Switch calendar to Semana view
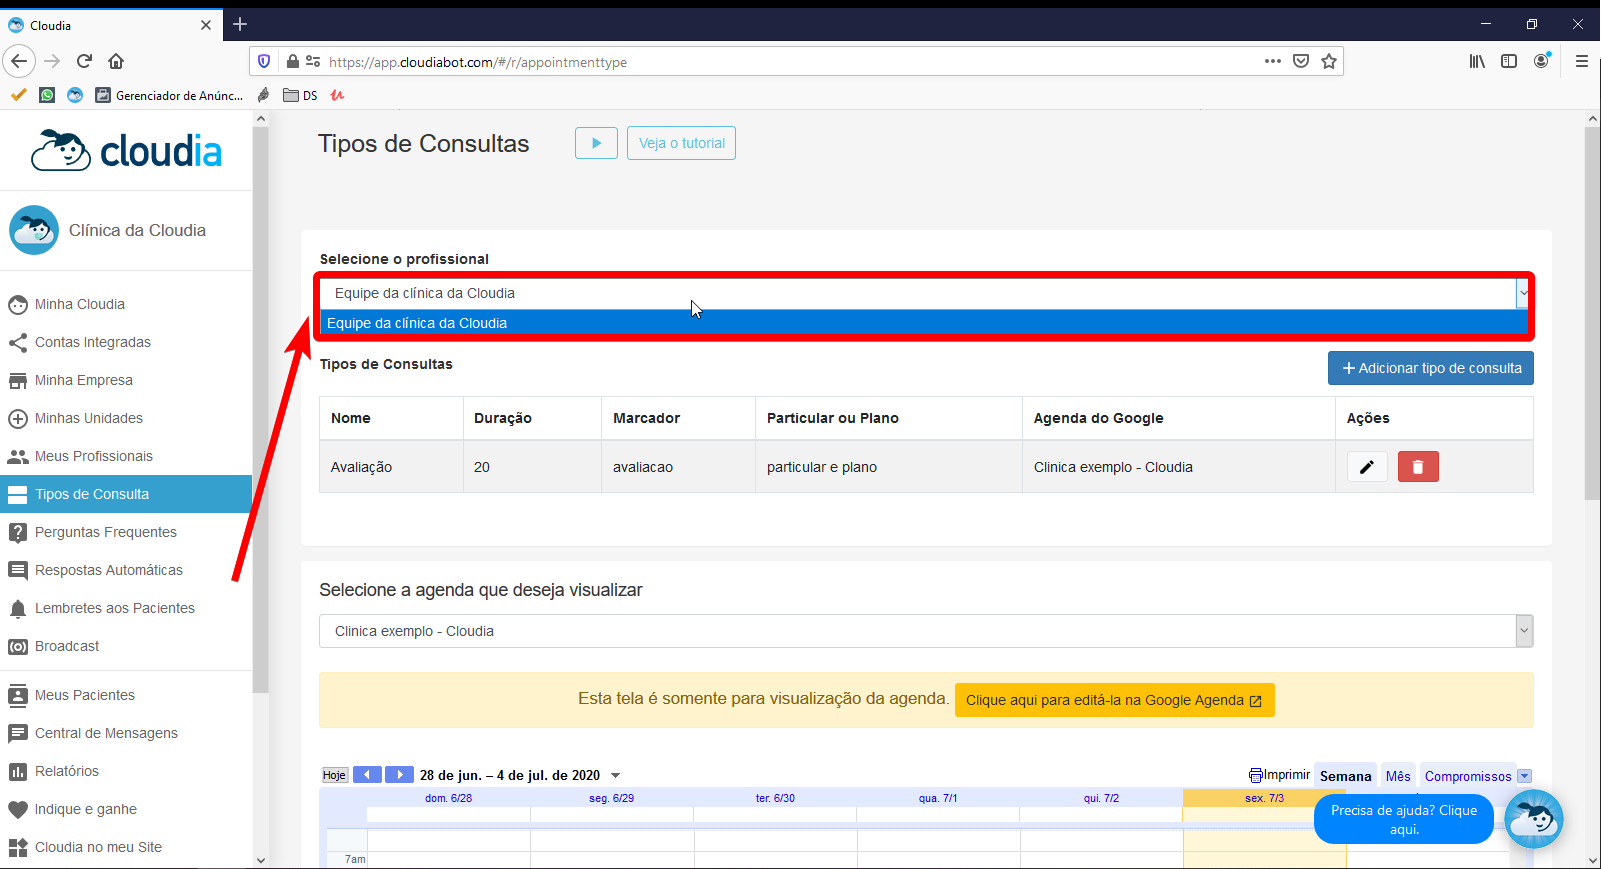Viewport: 1601px width, 869px height. pyautogui.click(x=1345, y=776)
